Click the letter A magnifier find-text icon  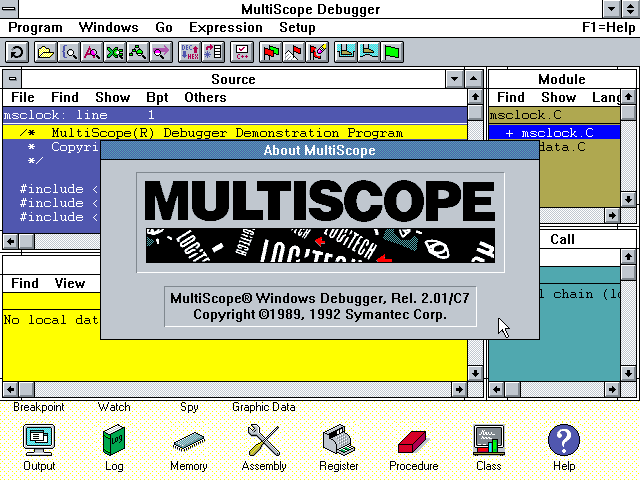[x=92, y=52]
